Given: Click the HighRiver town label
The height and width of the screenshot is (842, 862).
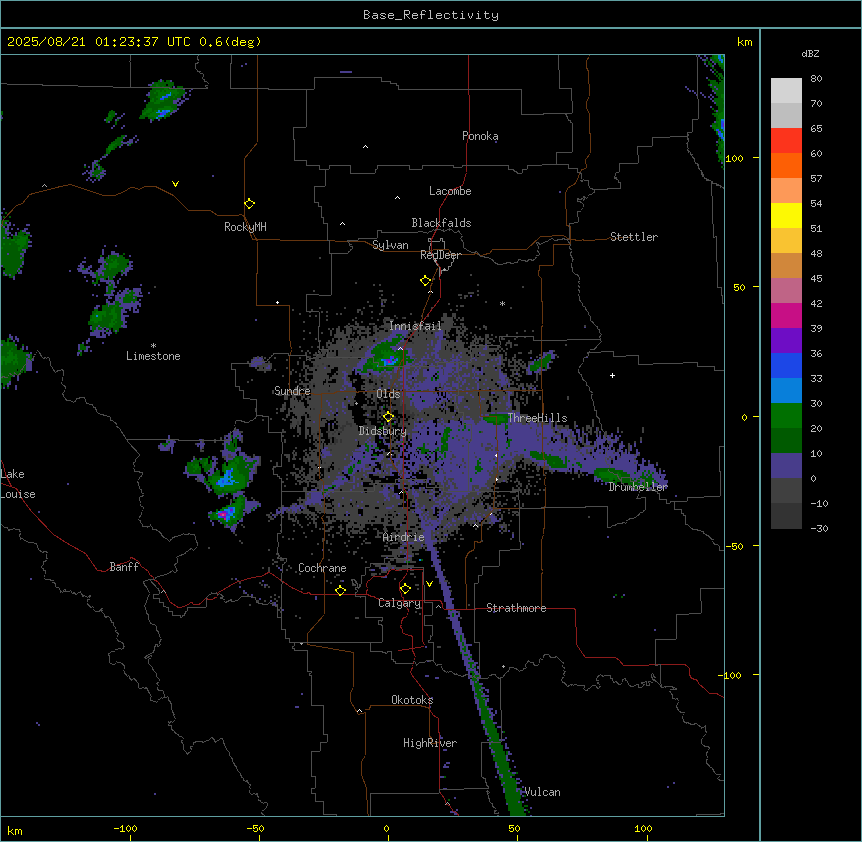Looking at the screenshot, I should pos(430,743).
